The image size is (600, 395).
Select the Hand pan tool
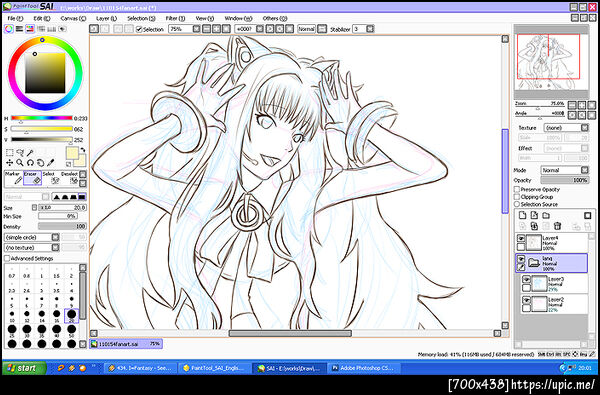pos(41,163)
